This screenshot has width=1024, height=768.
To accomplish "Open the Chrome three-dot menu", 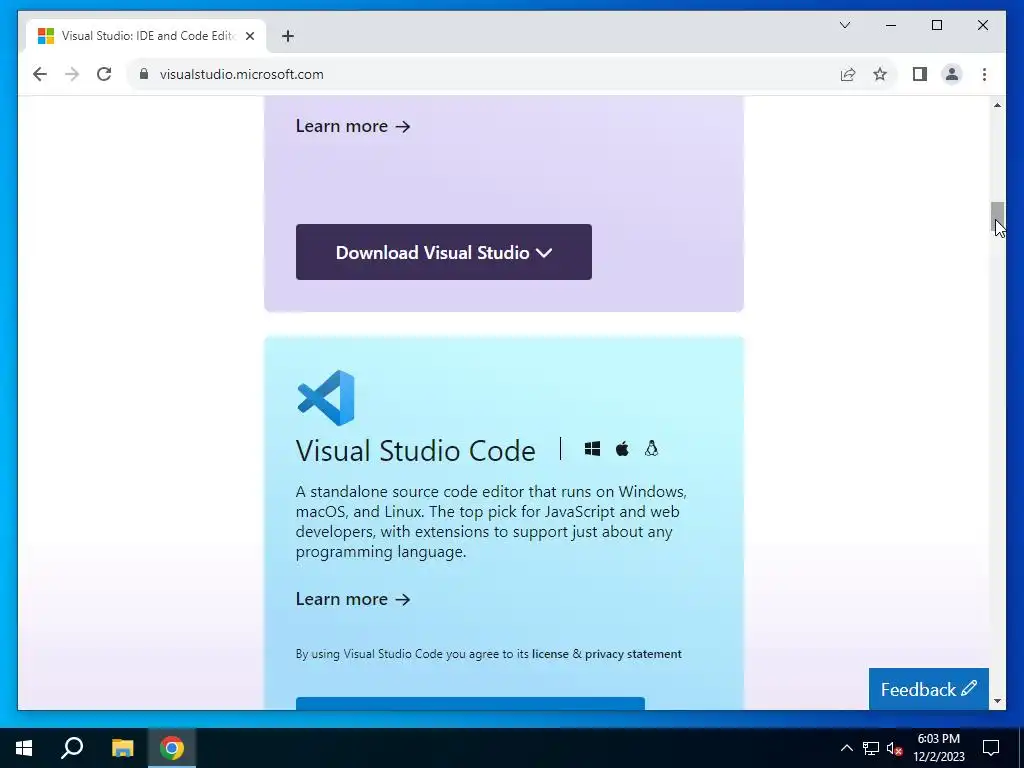I will 984,74.
